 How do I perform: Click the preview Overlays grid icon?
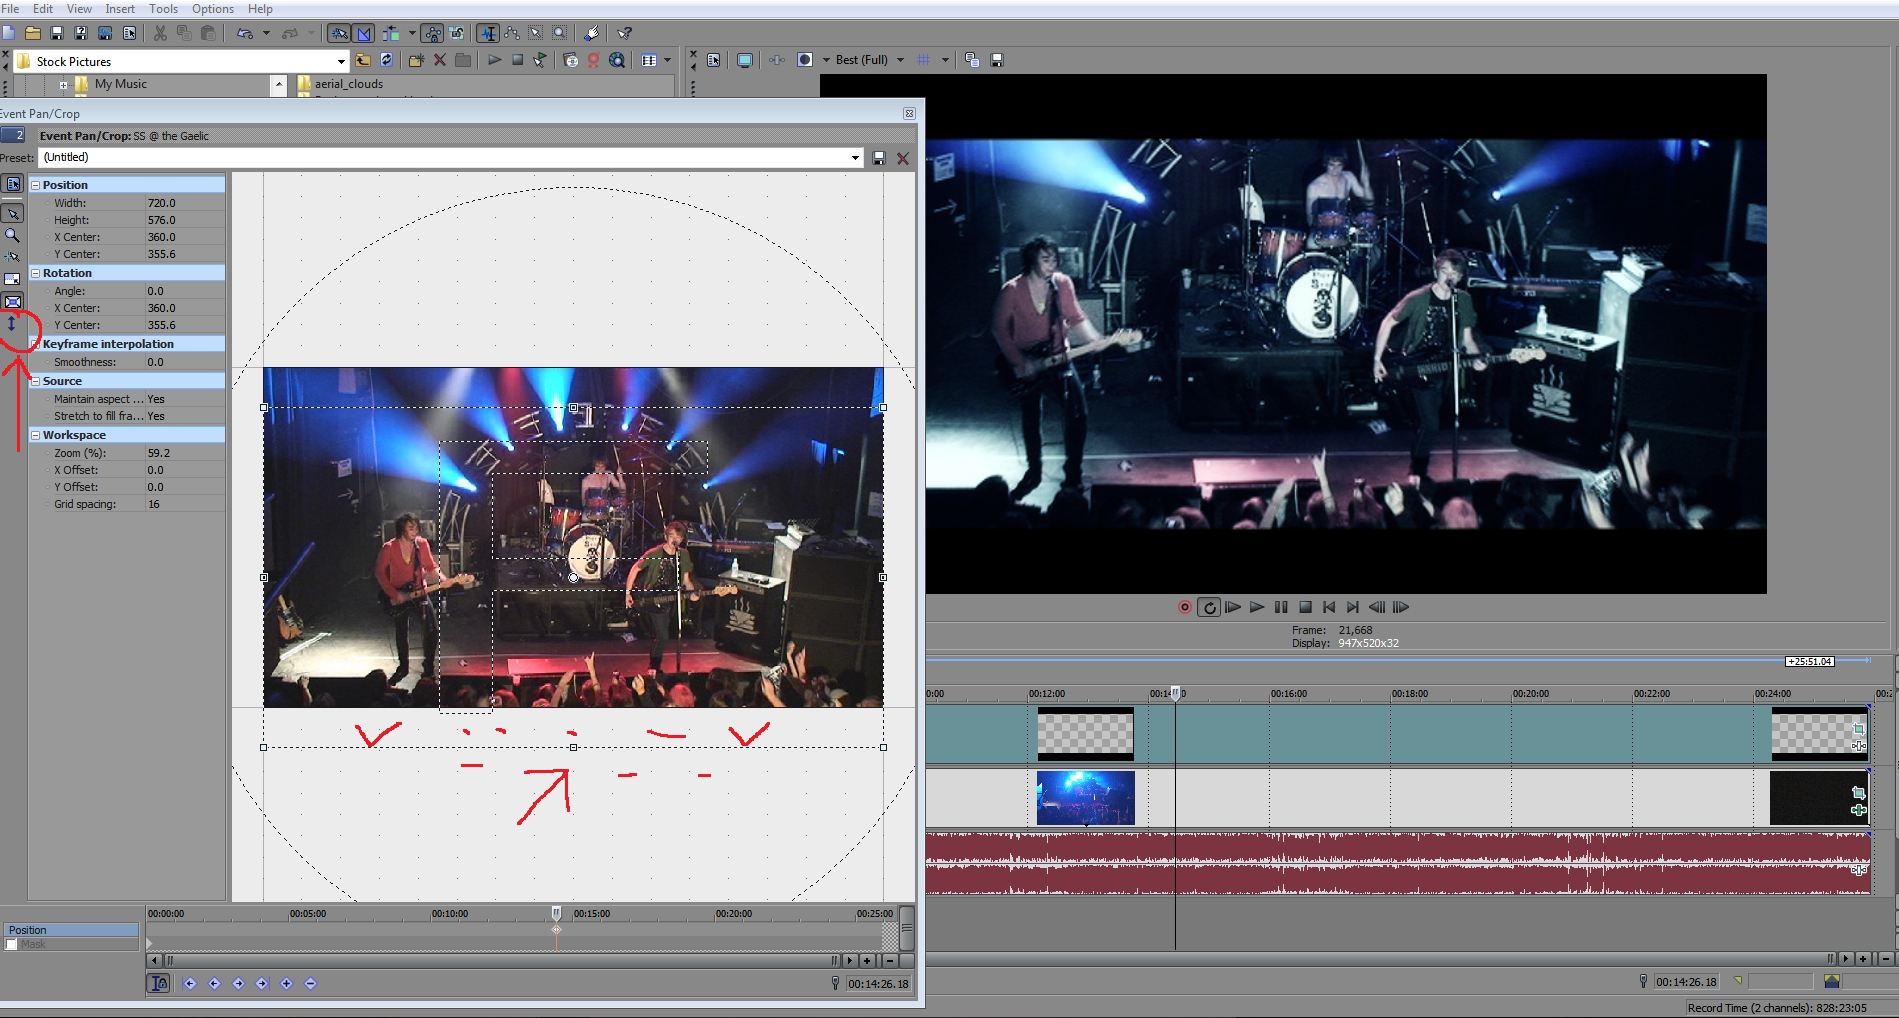(x=924, y=60)
